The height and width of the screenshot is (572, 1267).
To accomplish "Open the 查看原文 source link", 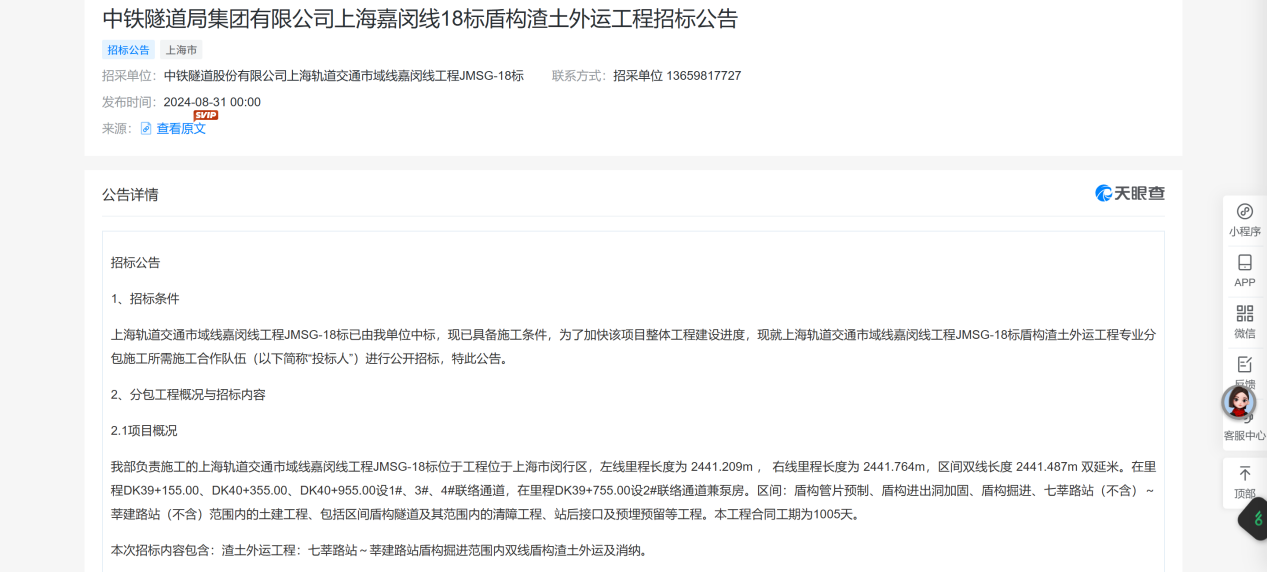I will pyautogui.click(x=181, y=129).
